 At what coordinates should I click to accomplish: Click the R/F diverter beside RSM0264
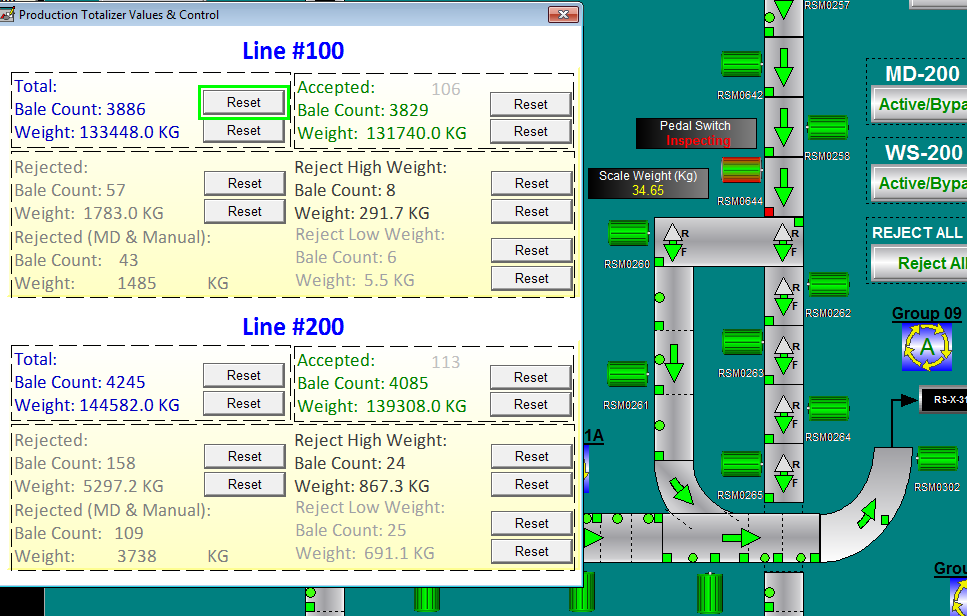pyautogui.click(x=787, y=414)
